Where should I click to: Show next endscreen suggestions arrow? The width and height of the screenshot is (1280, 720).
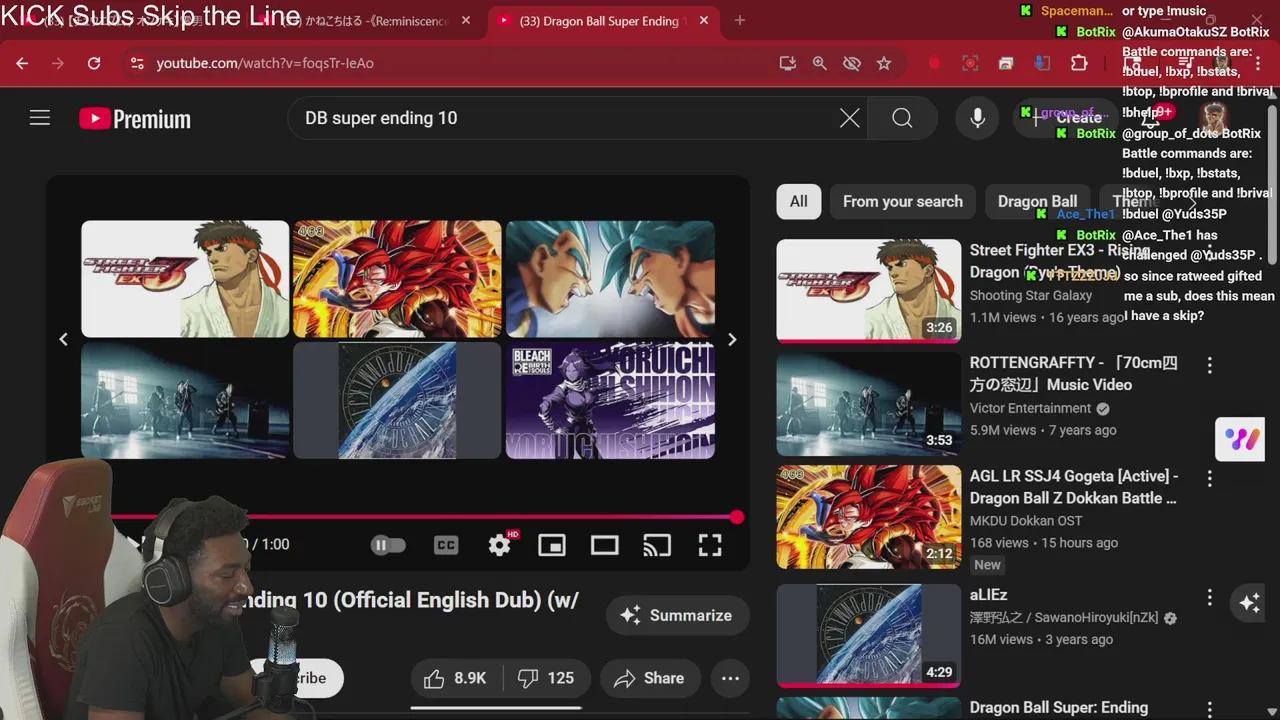732,340
